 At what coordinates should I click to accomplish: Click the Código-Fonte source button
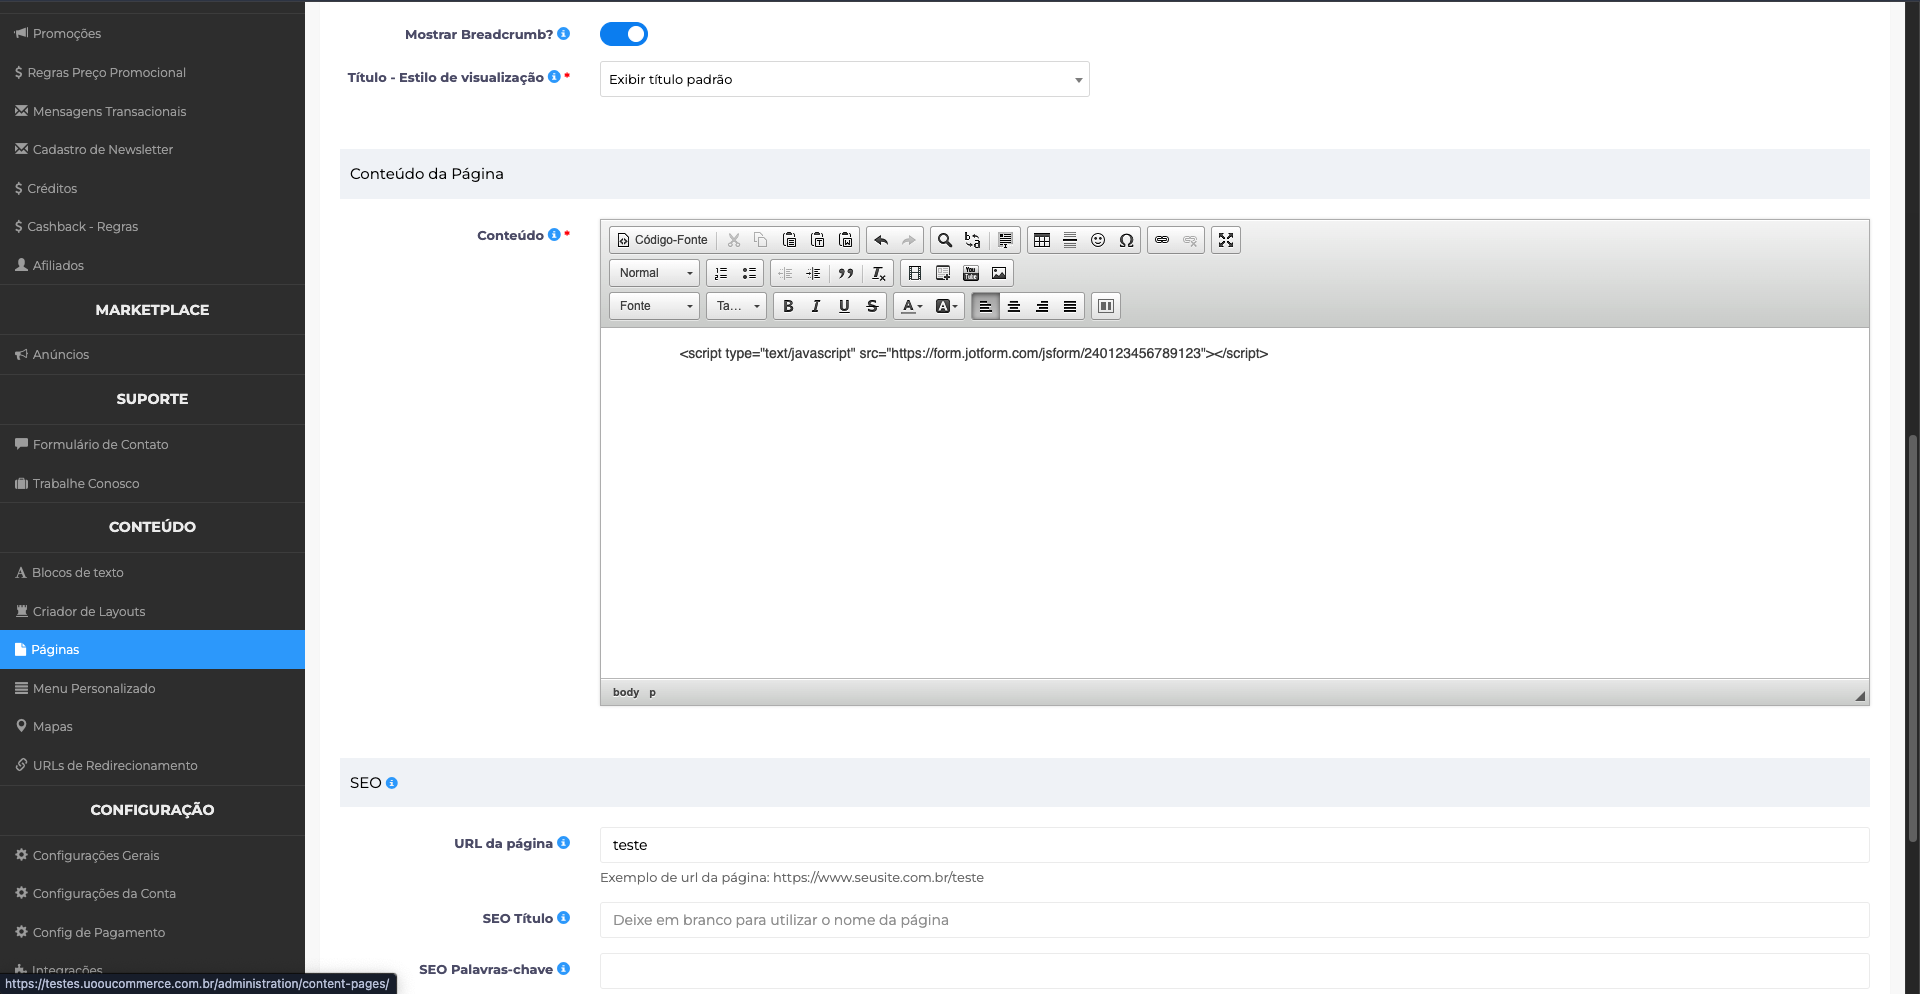tap(663, 240)
